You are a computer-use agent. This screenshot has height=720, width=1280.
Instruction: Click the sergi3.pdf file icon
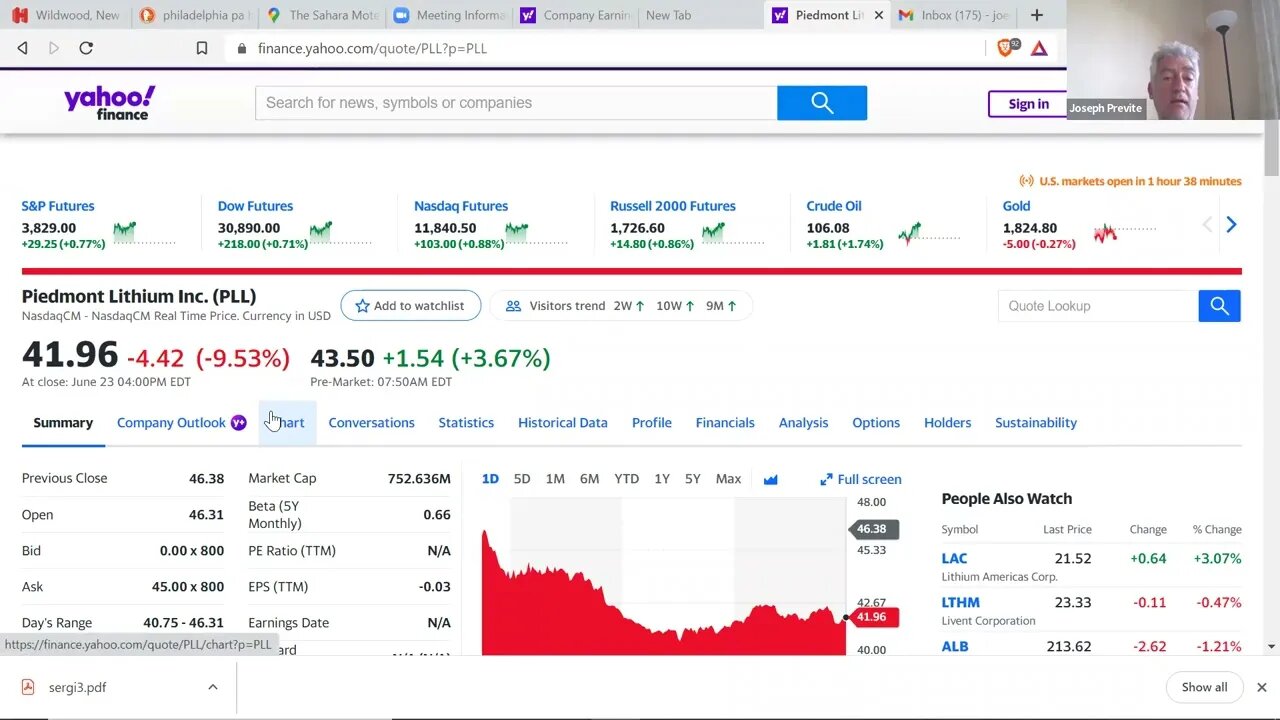(28, 687)
